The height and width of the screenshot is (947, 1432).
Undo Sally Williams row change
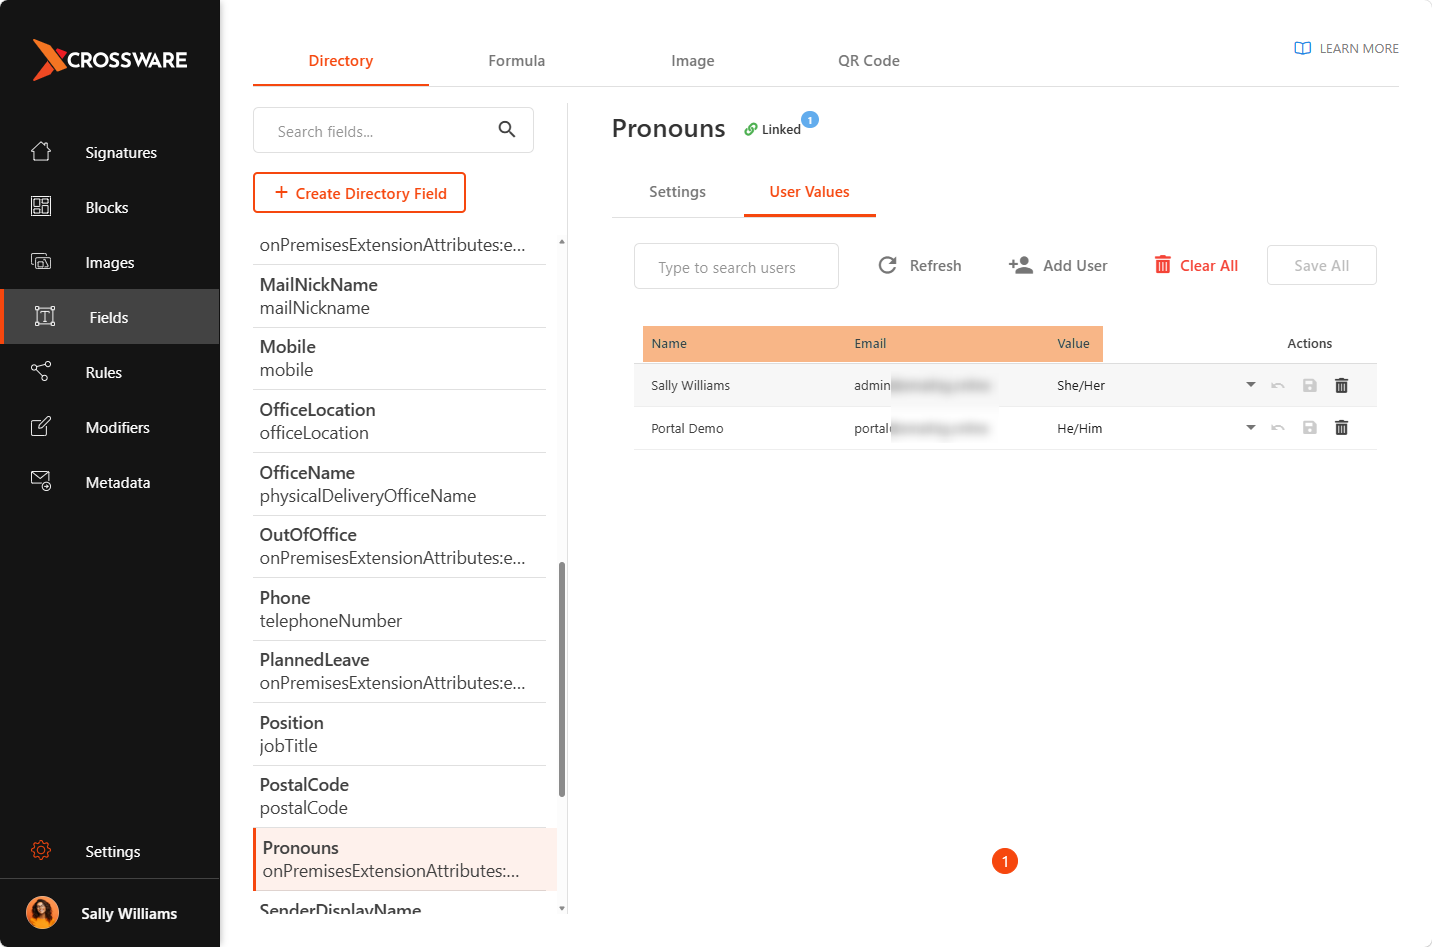pyautogui.click(x=1278, y=385)
